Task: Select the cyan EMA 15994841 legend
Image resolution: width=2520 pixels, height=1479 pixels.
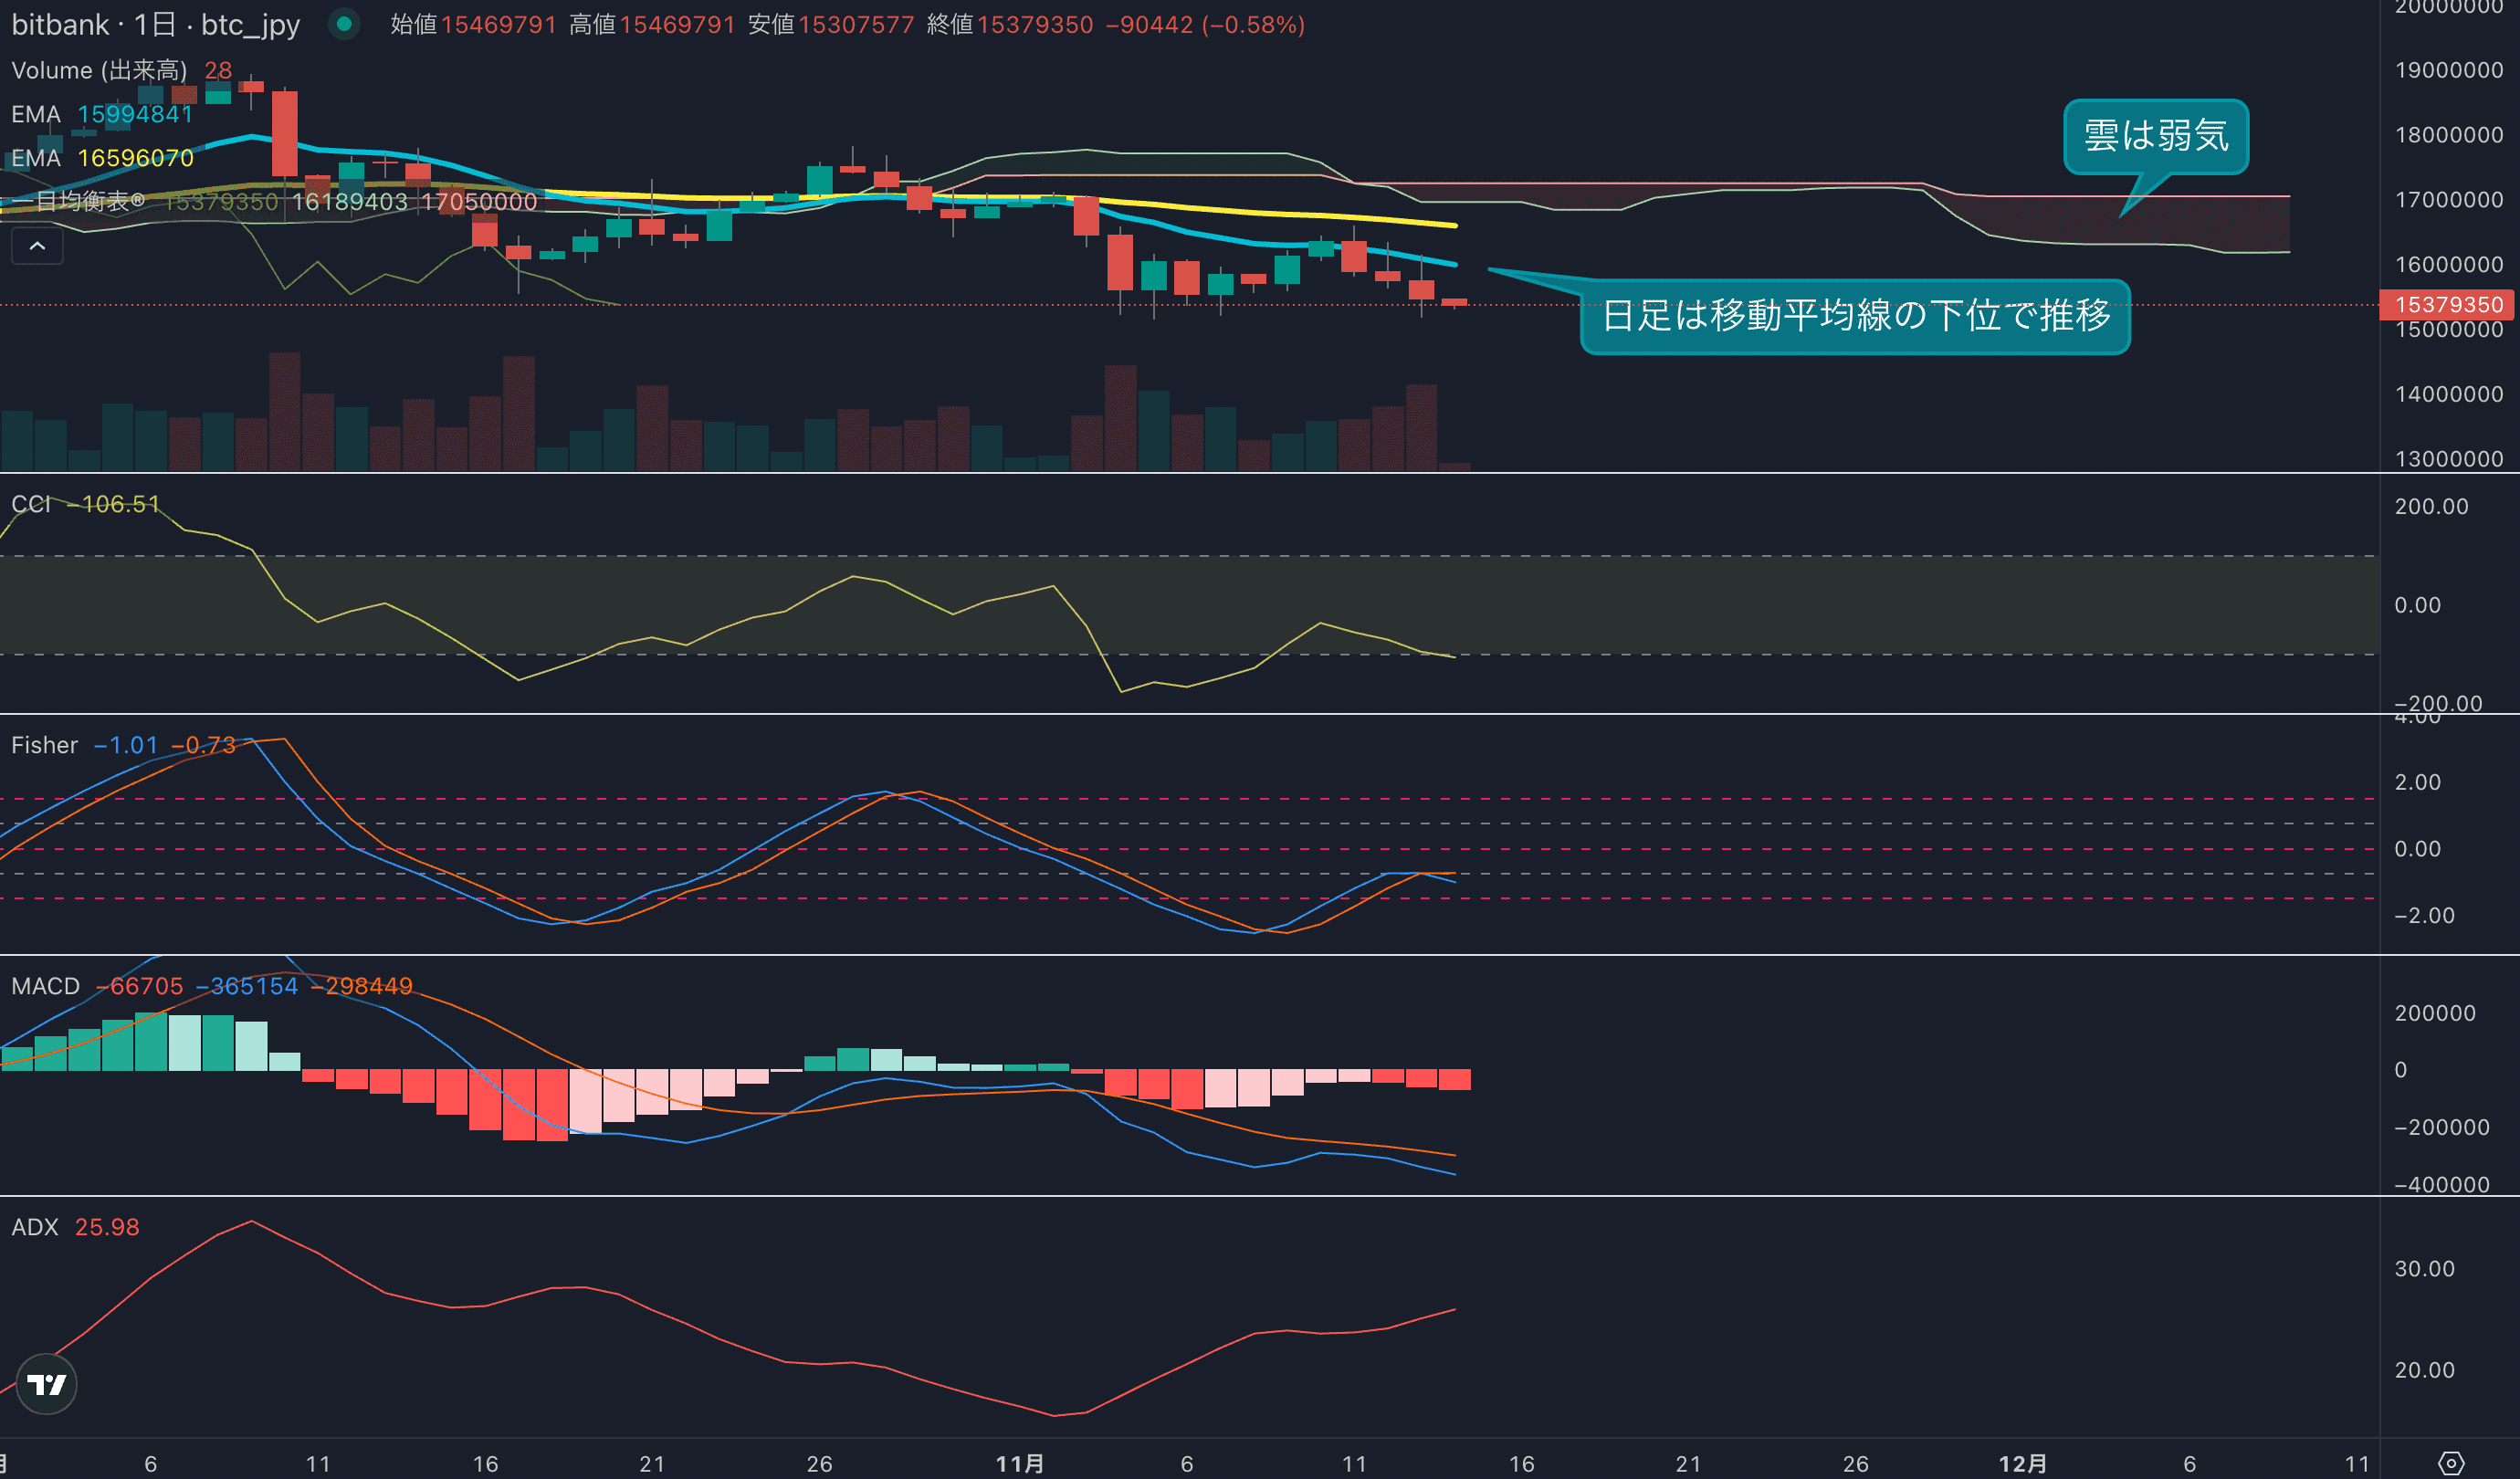Action: [x=101, y=114]
